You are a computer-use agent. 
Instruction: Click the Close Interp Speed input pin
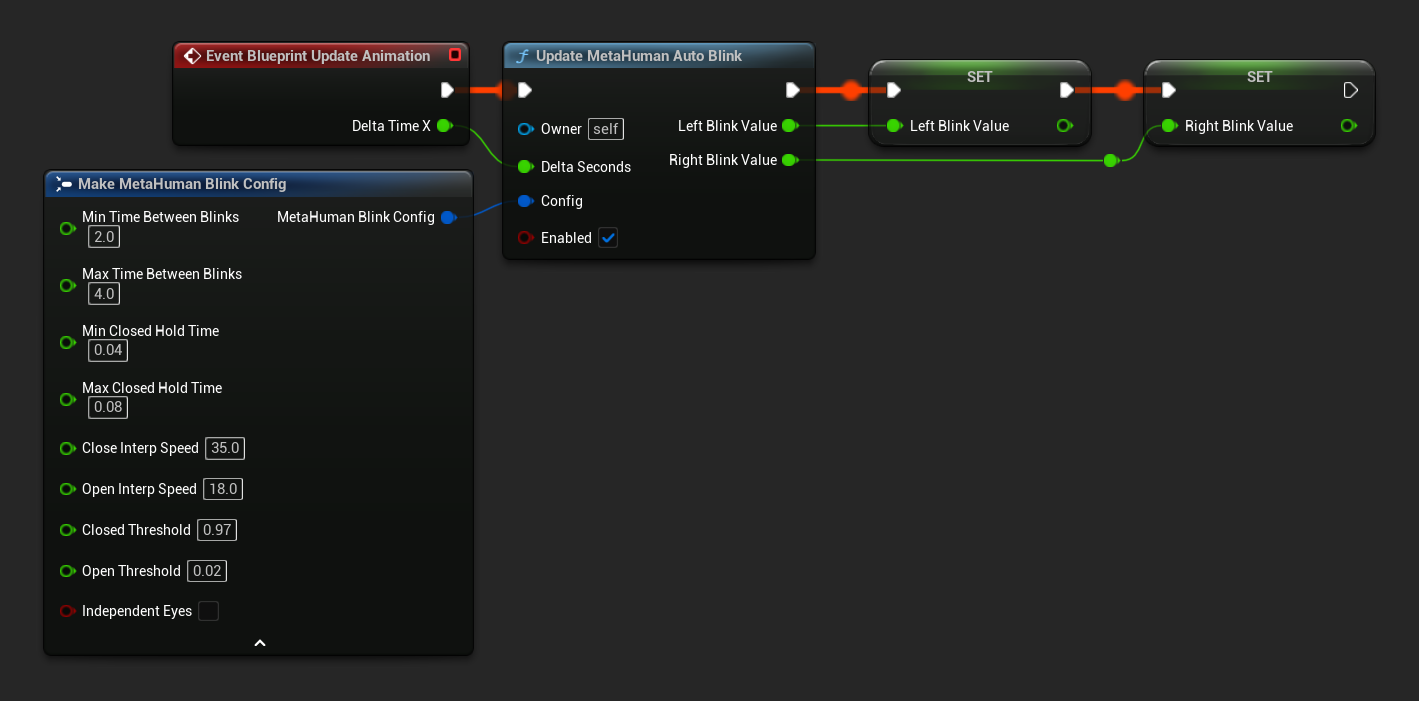pos(67,448)
